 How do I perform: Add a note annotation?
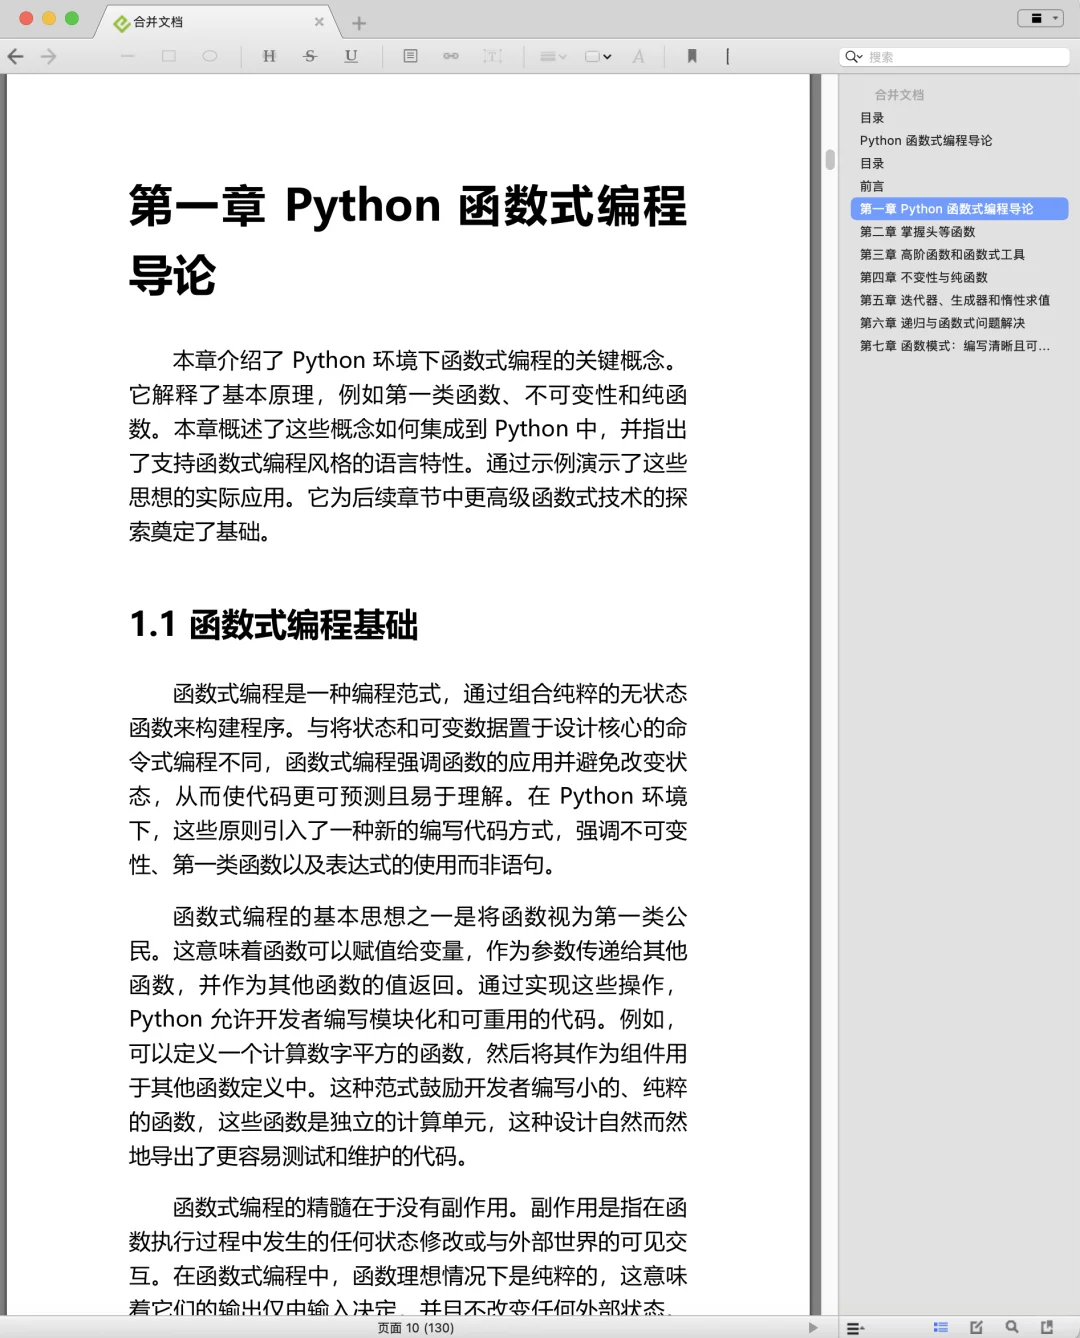(x=410, y=56)
